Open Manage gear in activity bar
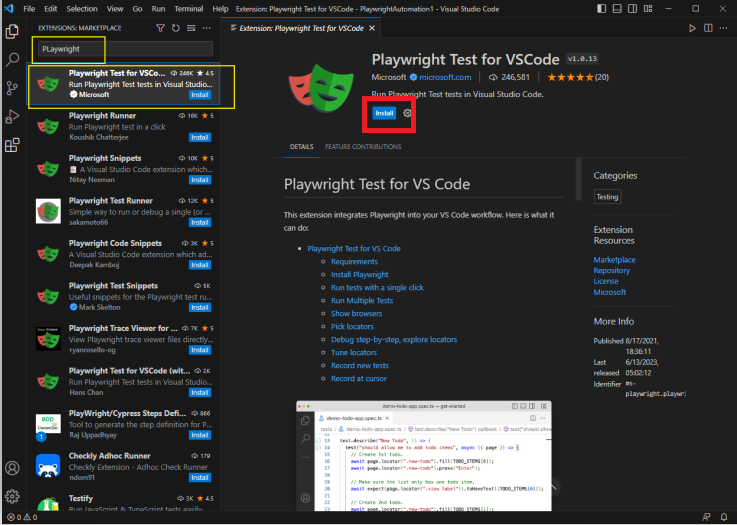737x525 pixels. [12, 496]
